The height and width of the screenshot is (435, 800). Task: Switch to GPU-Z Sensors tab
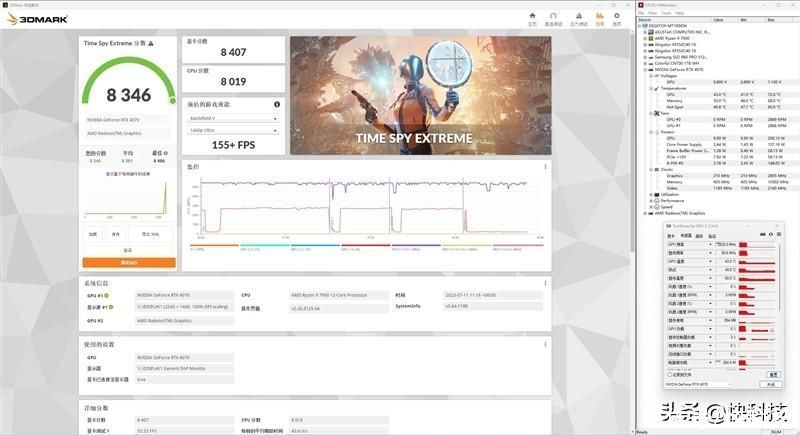(686, 236)
